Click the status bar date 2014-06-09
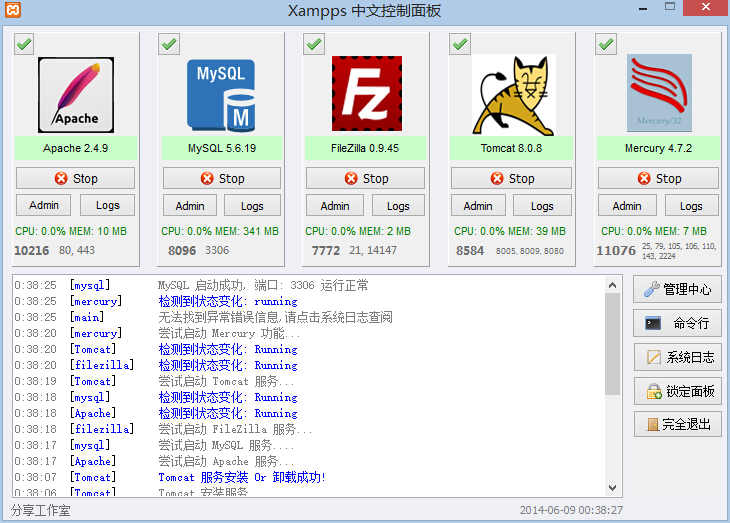This screenshot has width=730, height=523. [x=548, y=510]
